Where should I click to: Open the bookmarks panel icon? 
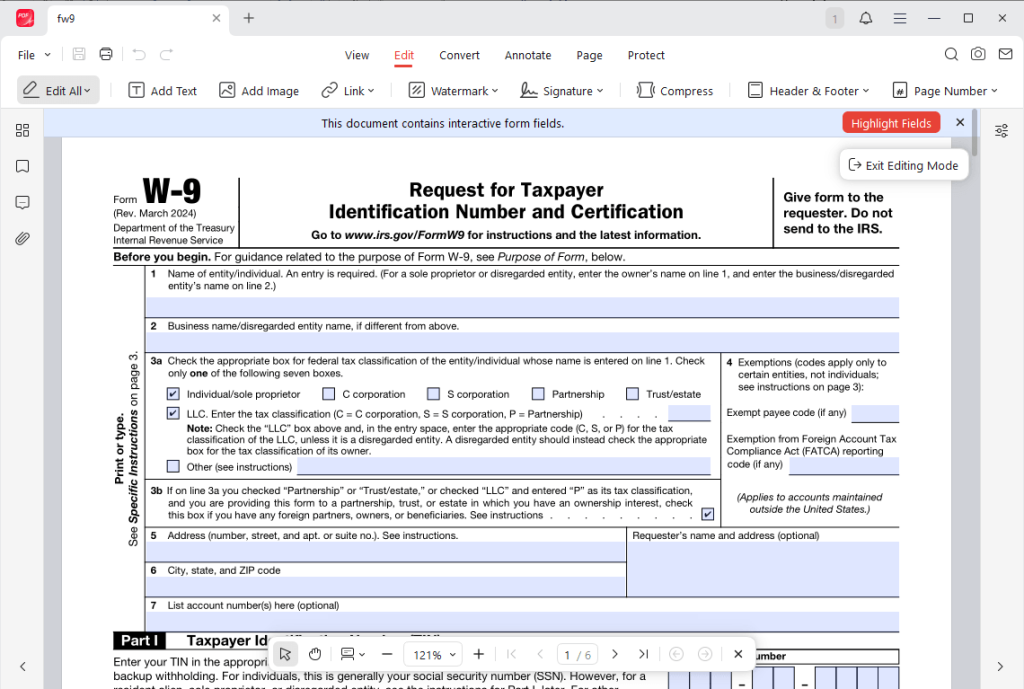pyautogui.click(x=22, y=167)
